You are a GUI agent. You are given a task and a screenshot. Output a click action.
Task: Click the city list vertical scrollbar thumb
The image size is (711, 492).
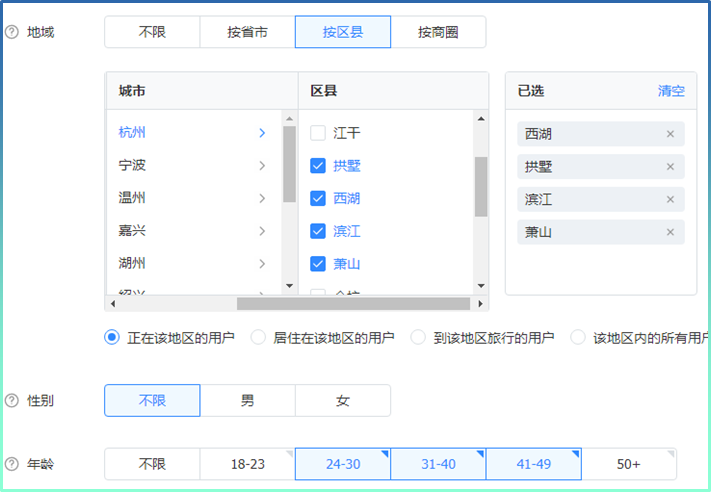(289, 164)
